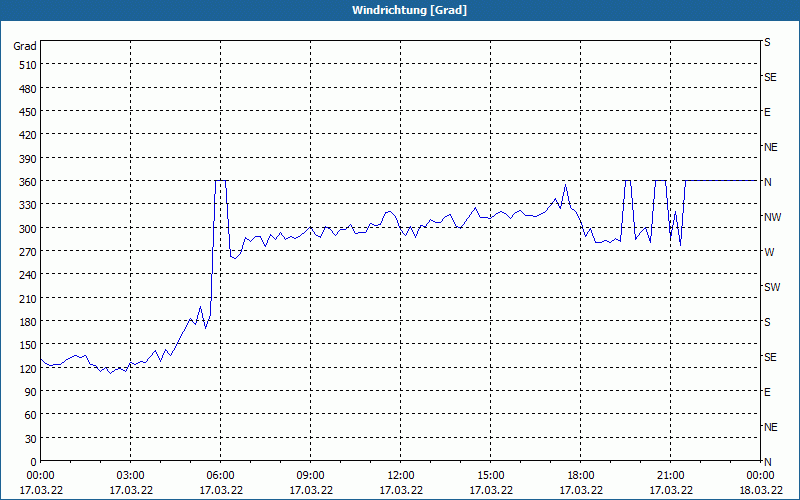
Task: Select the 21:00 time label
Action: point(670,476)
